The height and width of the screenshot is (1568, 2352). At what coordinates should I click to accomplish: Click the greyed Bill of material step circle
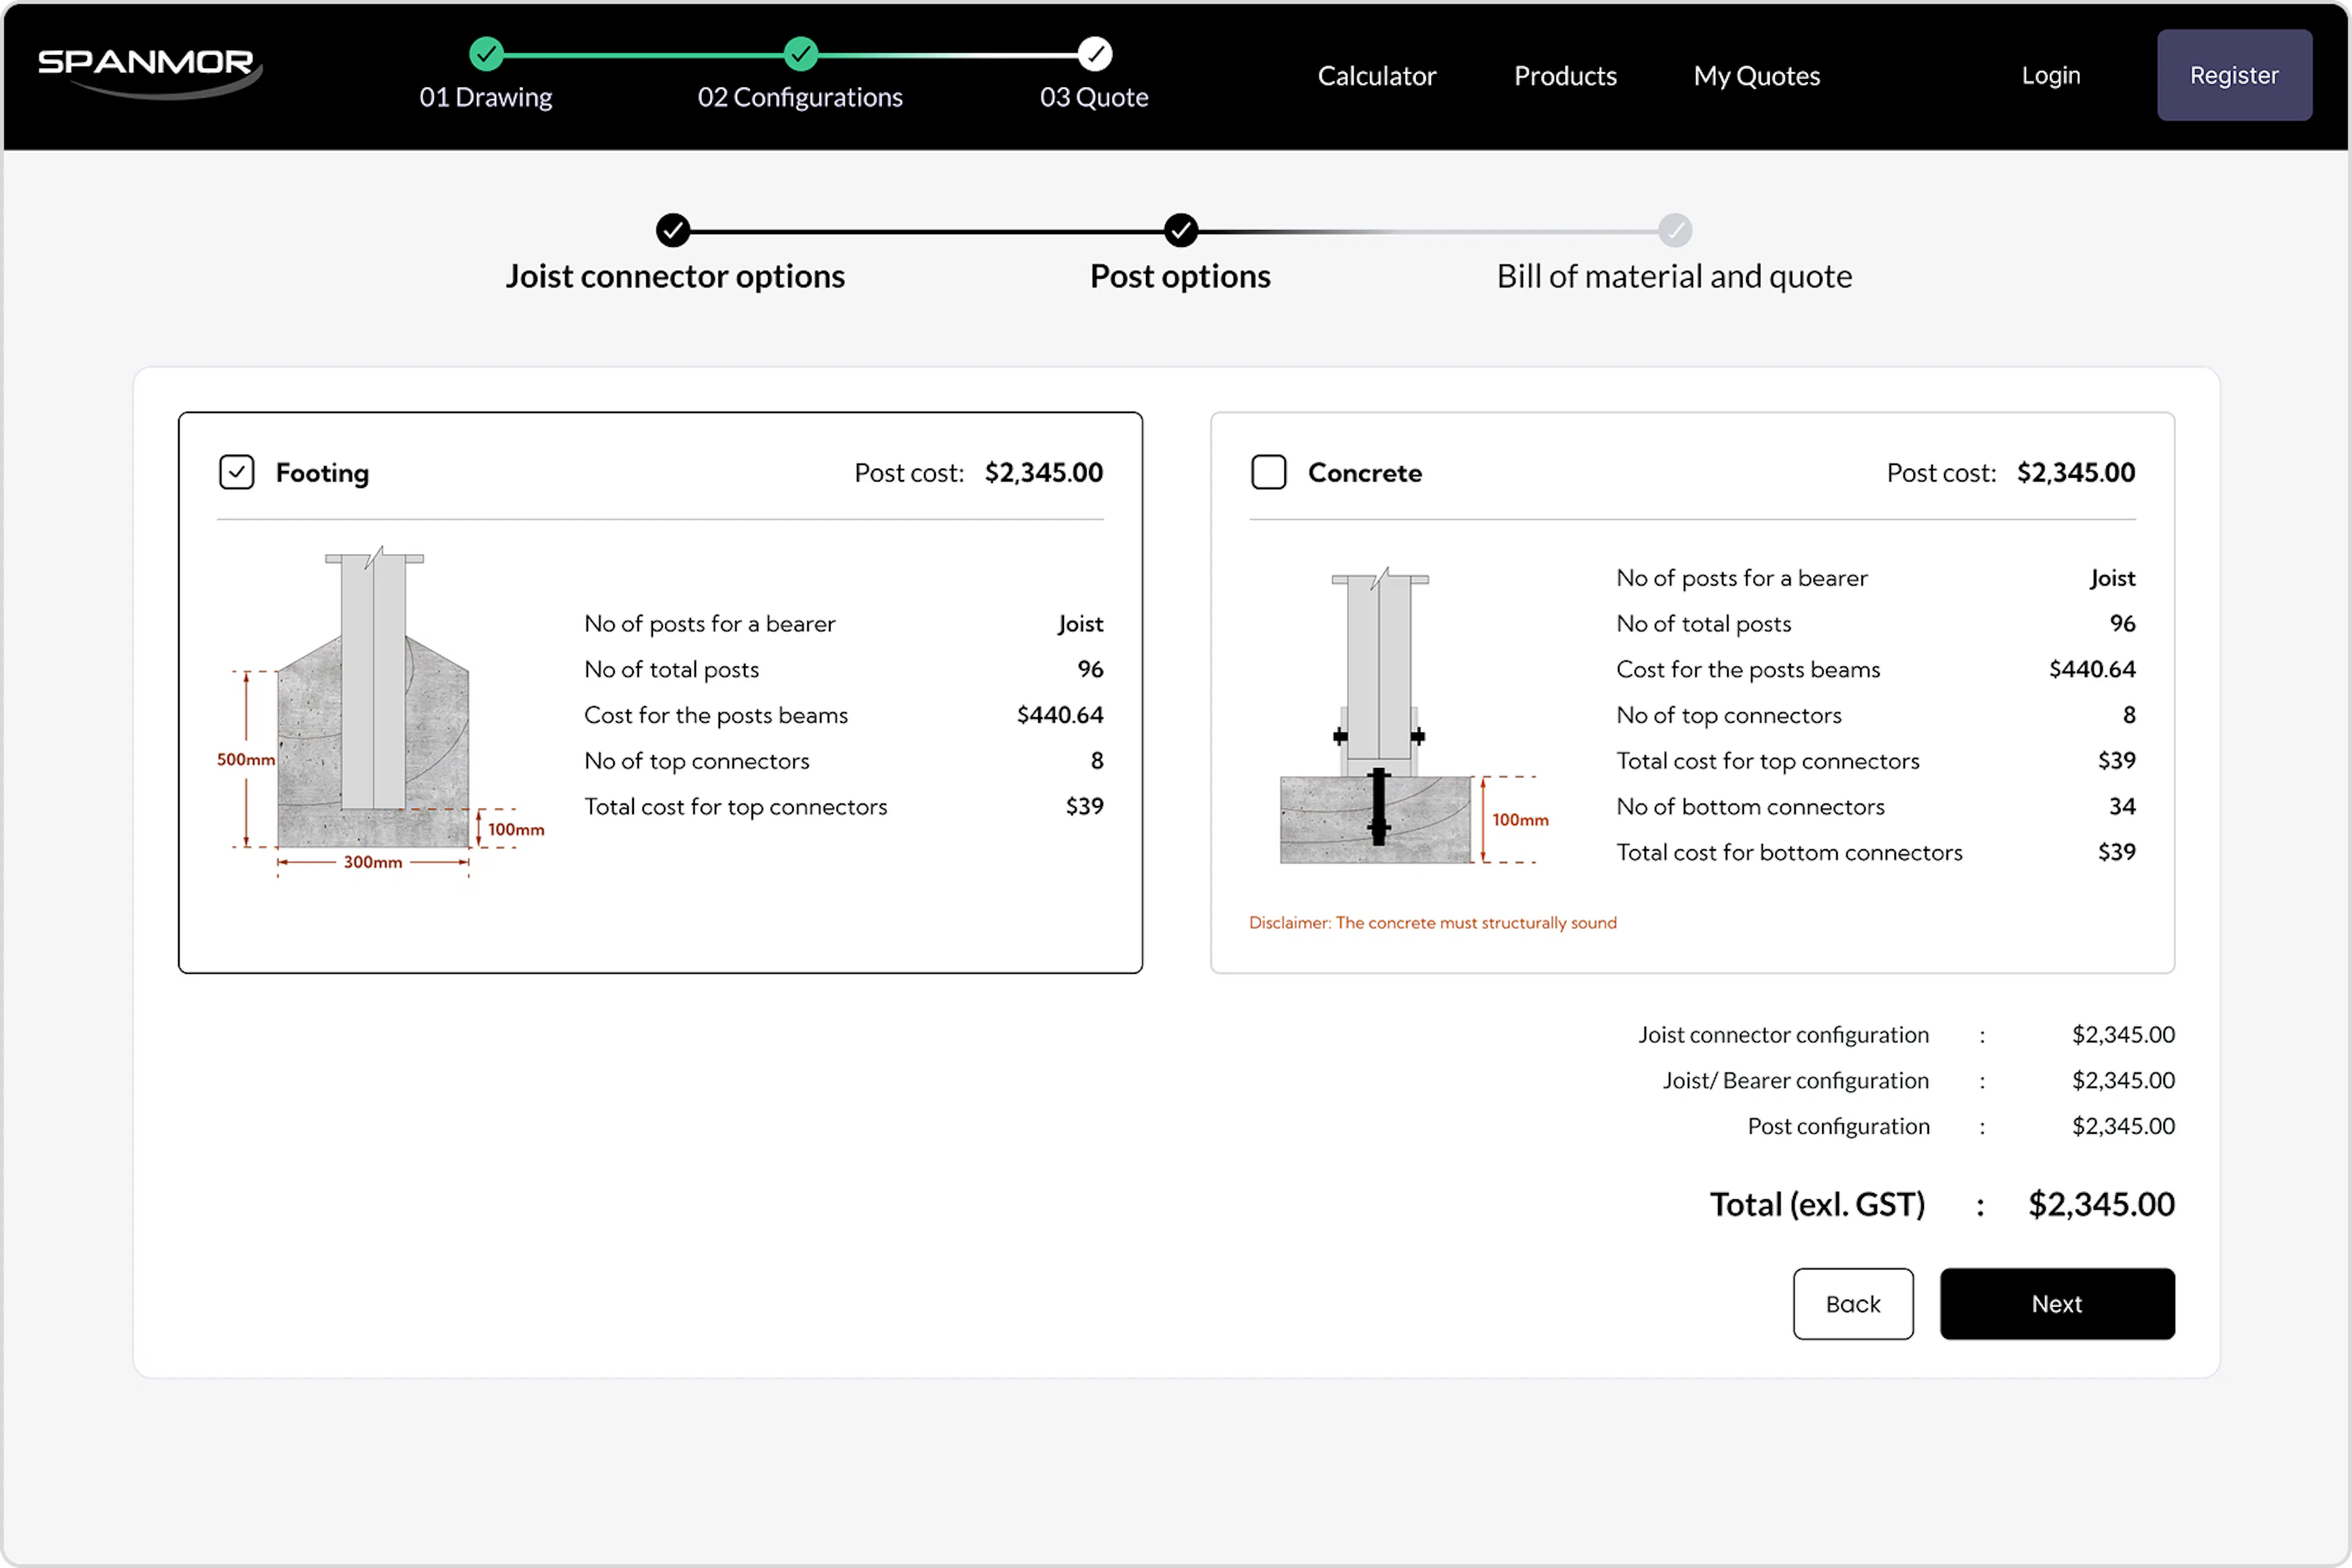click(1675, 231)
